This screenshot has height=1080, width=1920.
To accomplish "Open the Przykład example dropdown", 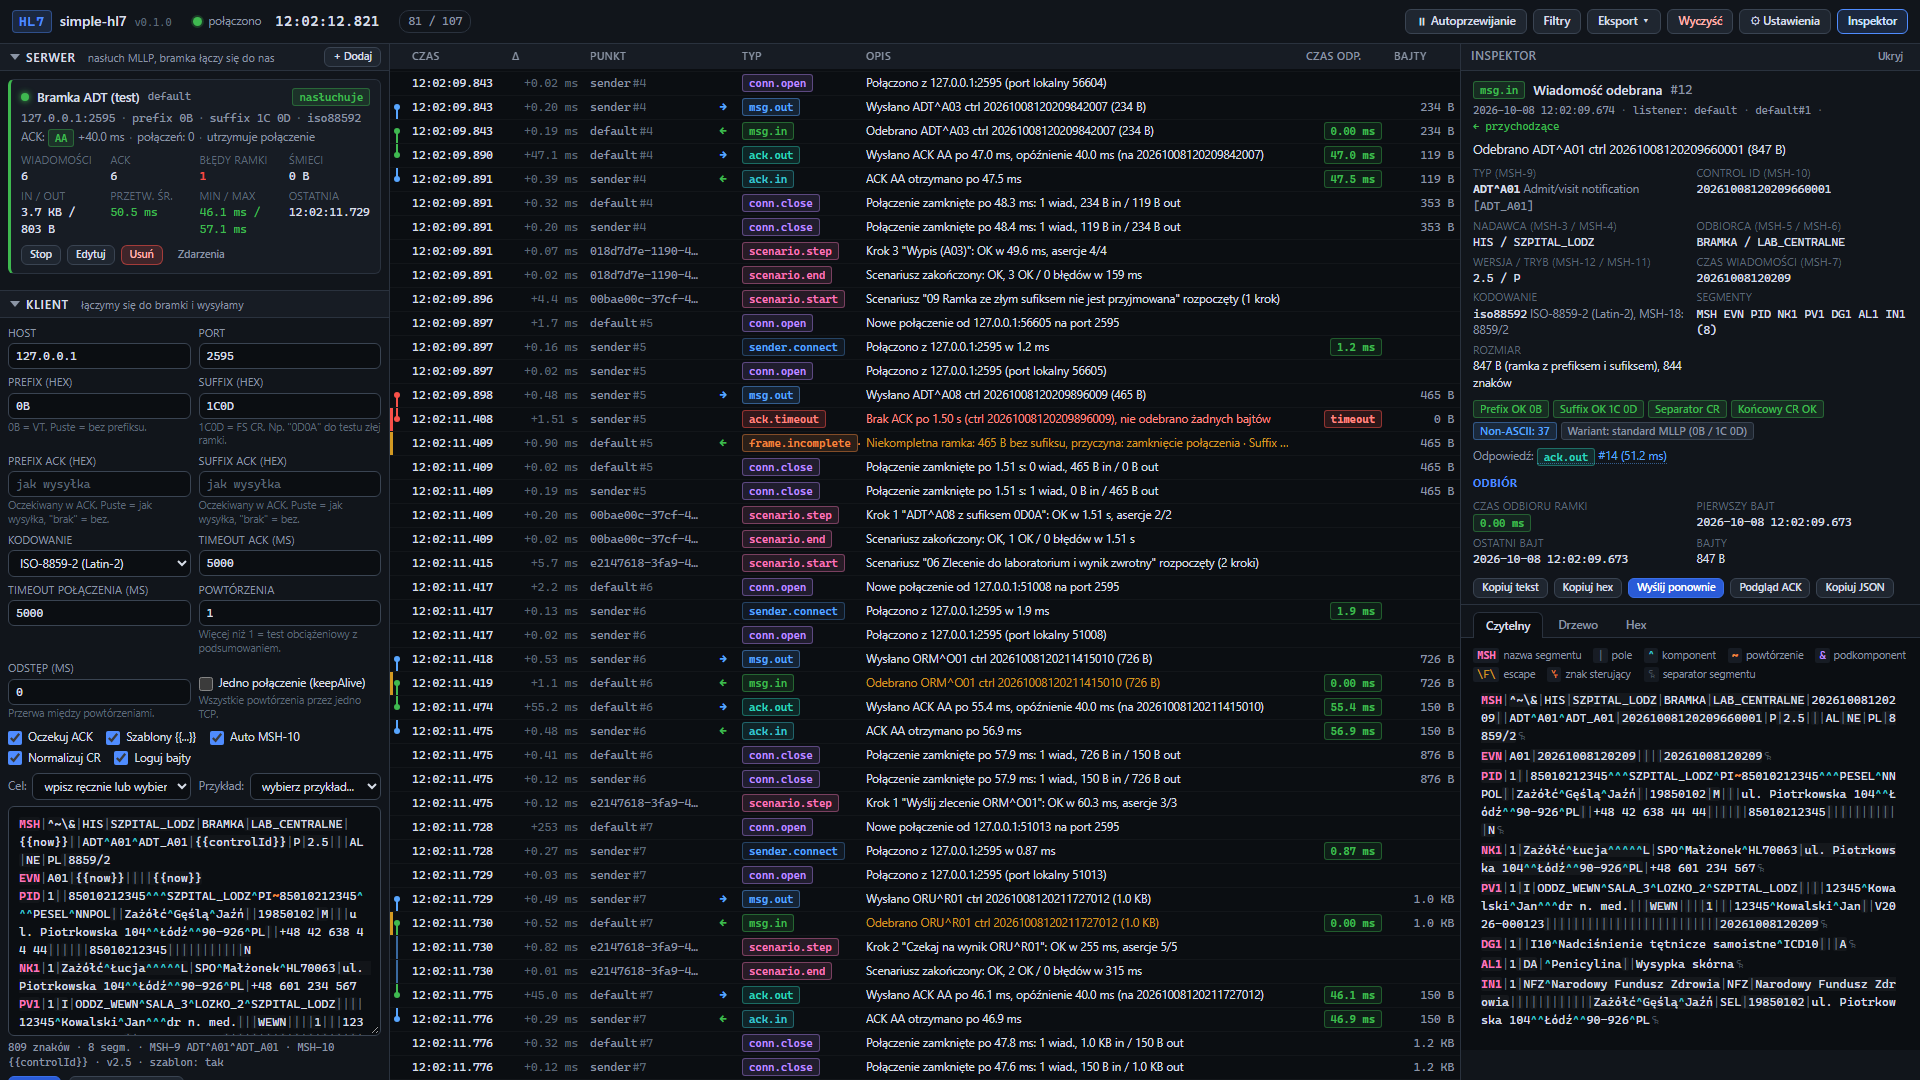I will (x=315, y=787).
